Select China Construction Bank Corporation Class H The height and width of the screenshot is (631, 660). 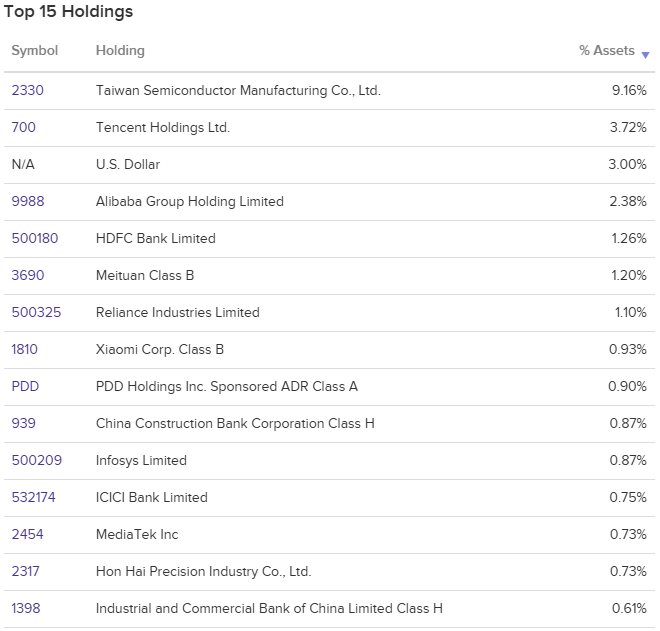(x=235, y=423)
